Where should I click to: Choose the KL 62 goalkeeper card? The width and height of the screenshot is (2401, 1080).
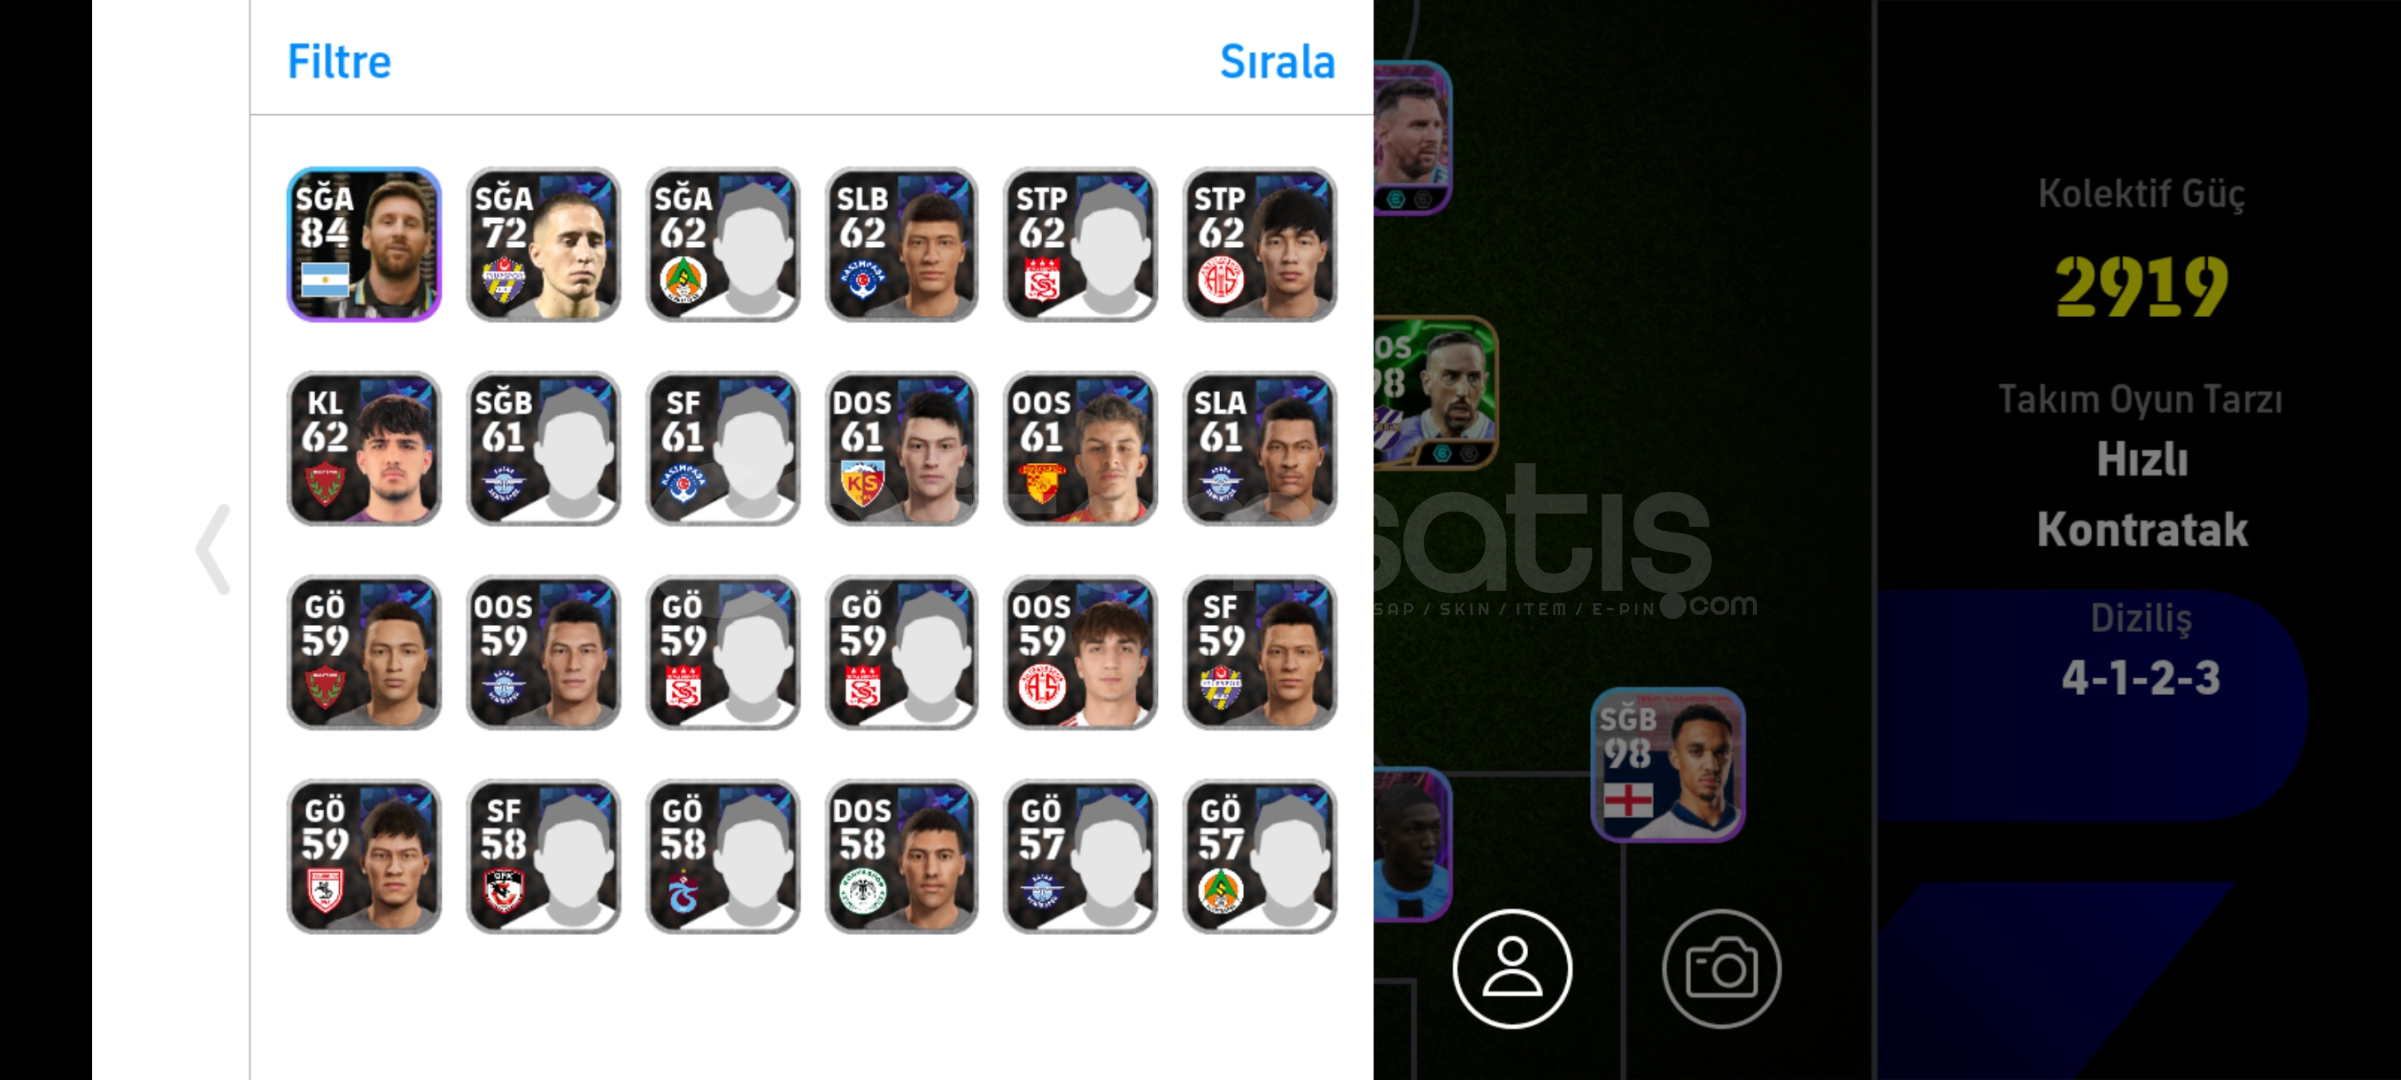pos(364,448)
